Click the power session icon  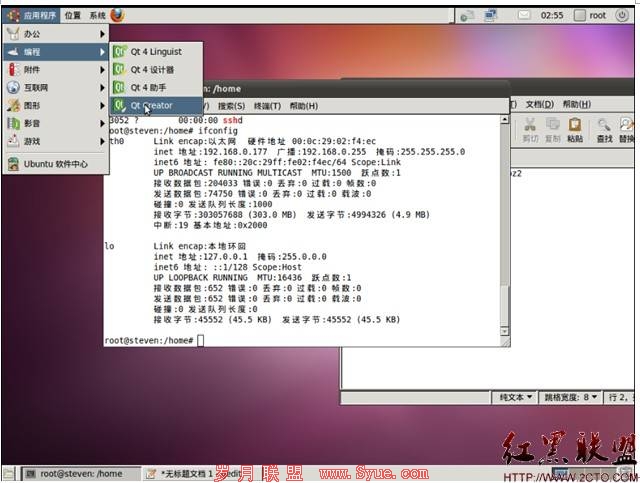[x=622, y=16]
